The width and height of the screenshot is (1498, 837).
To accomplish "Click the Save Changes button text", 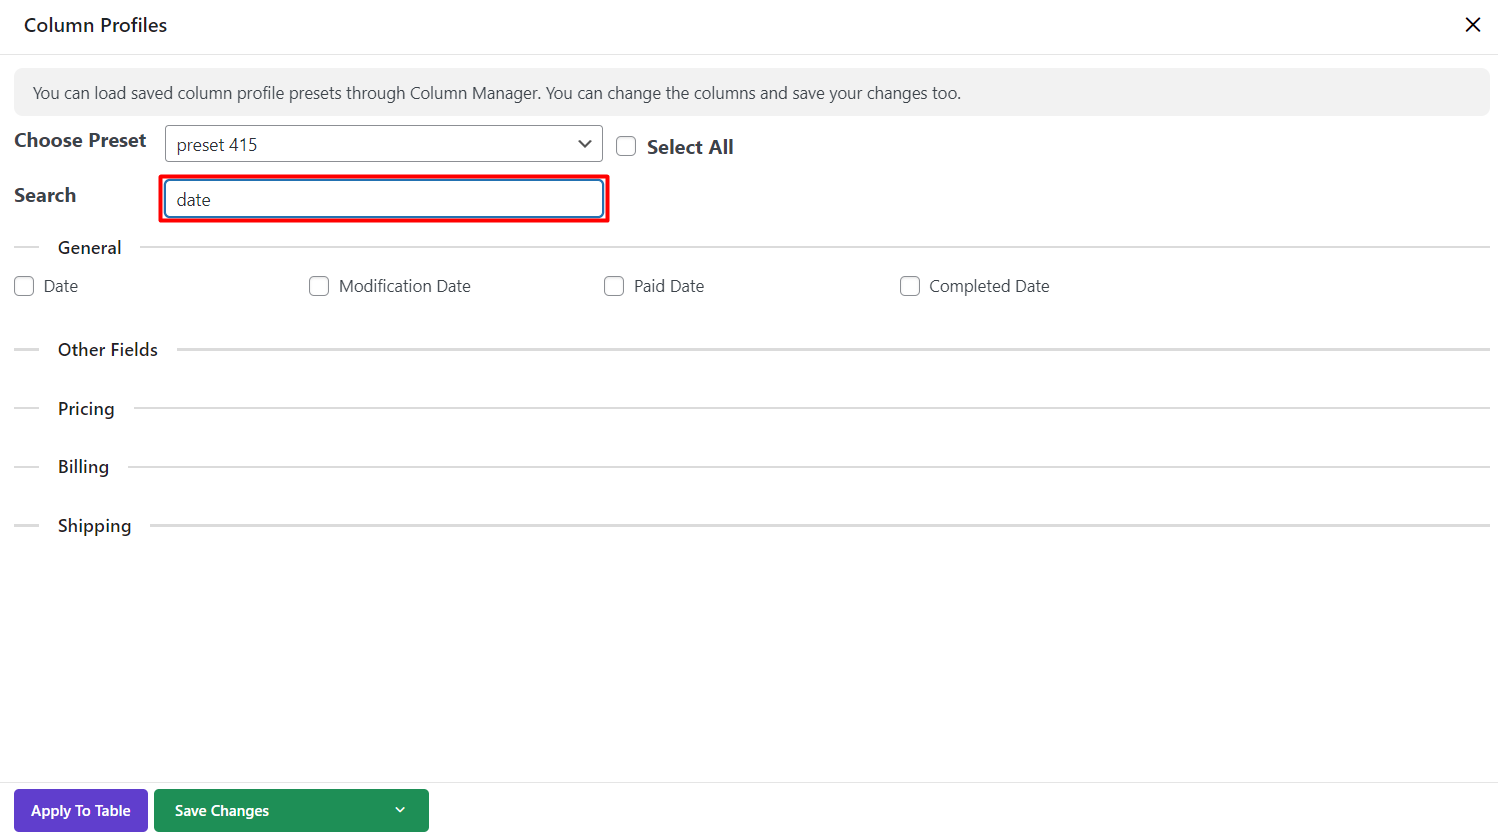I will [x=222, y=811].
